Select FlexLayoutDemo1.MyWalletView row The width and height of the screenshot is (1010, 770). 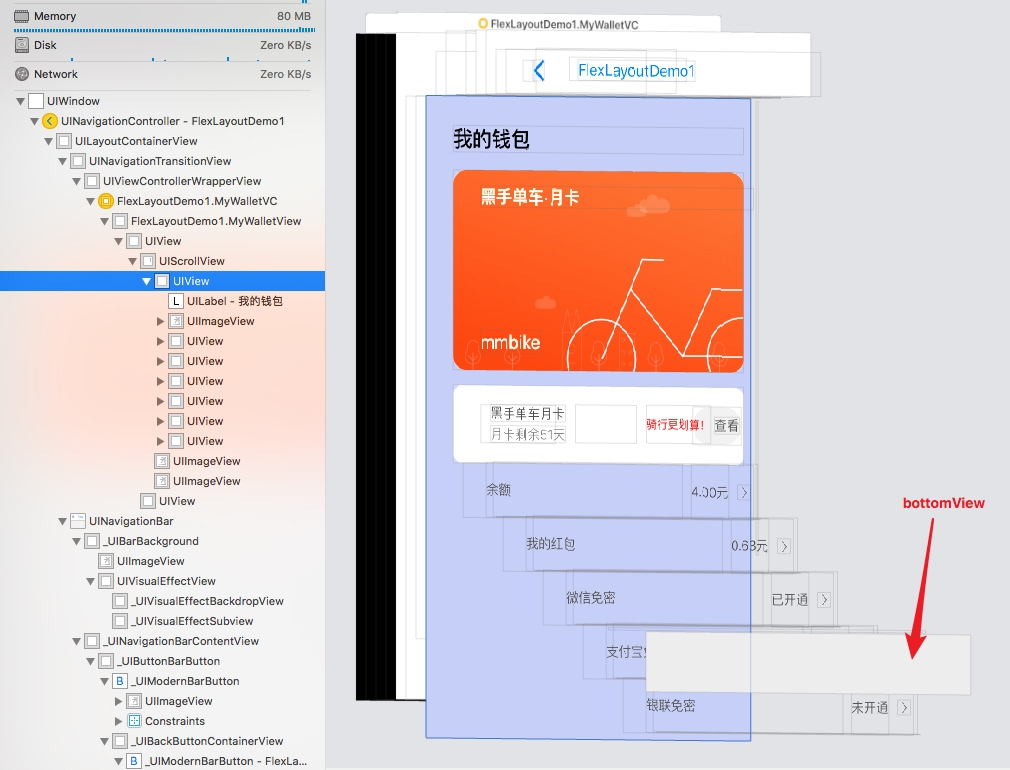coord(162,221)
